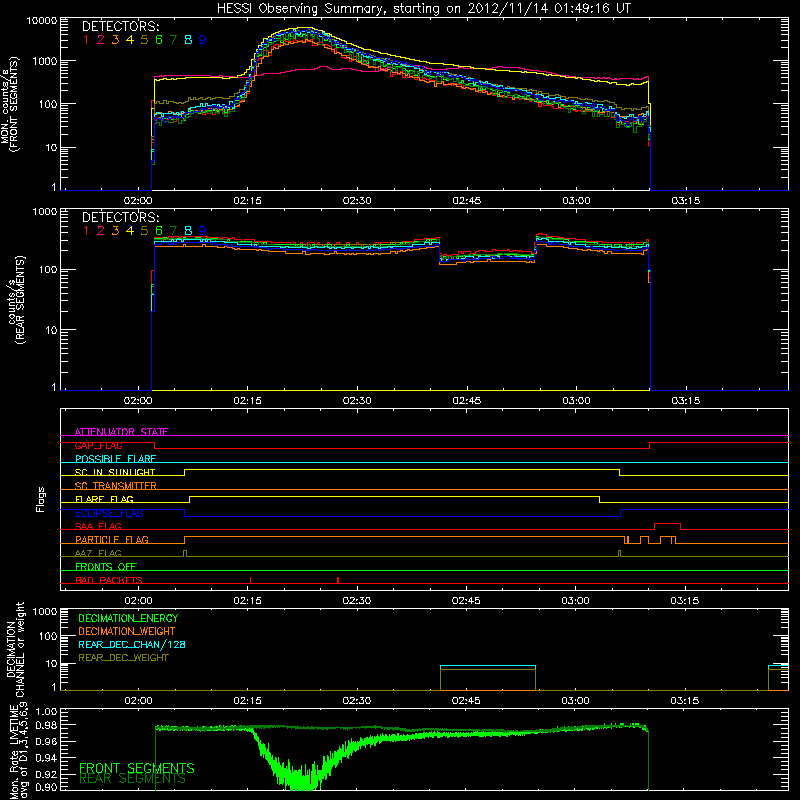This screenshot has width=800, height=800.
Task: Click the DECIMATION_ENERGY legend entry
Action: click(x=128, y=618)
